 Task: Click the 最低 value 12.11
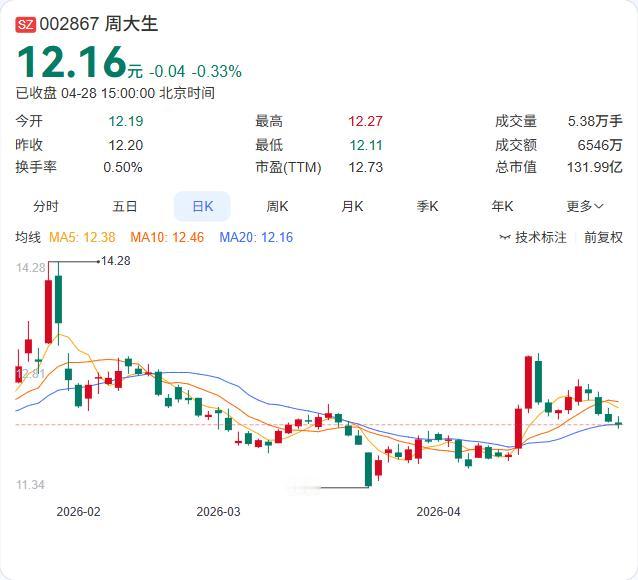point(366,145)
